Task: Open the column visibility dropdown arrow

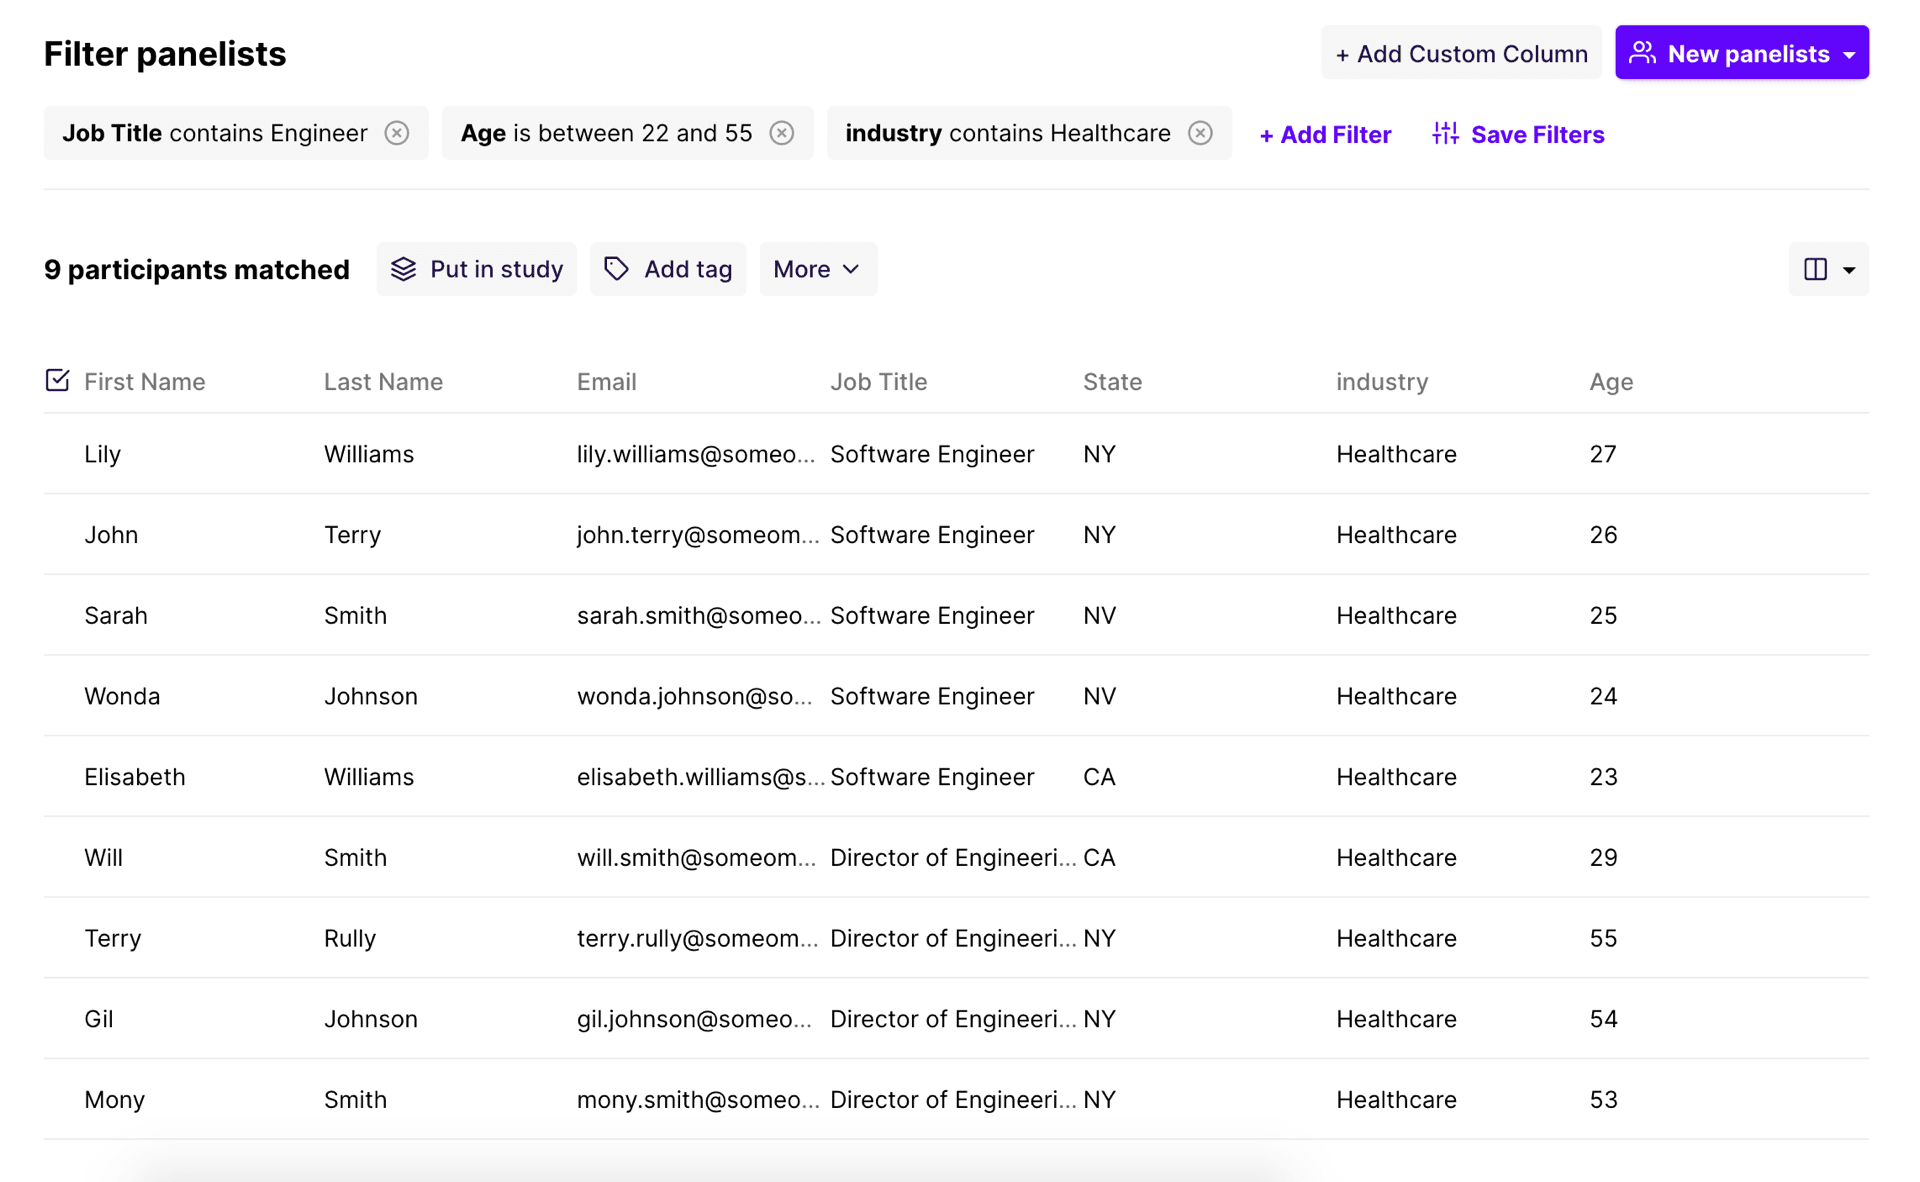Action: tap(1846, 268)
